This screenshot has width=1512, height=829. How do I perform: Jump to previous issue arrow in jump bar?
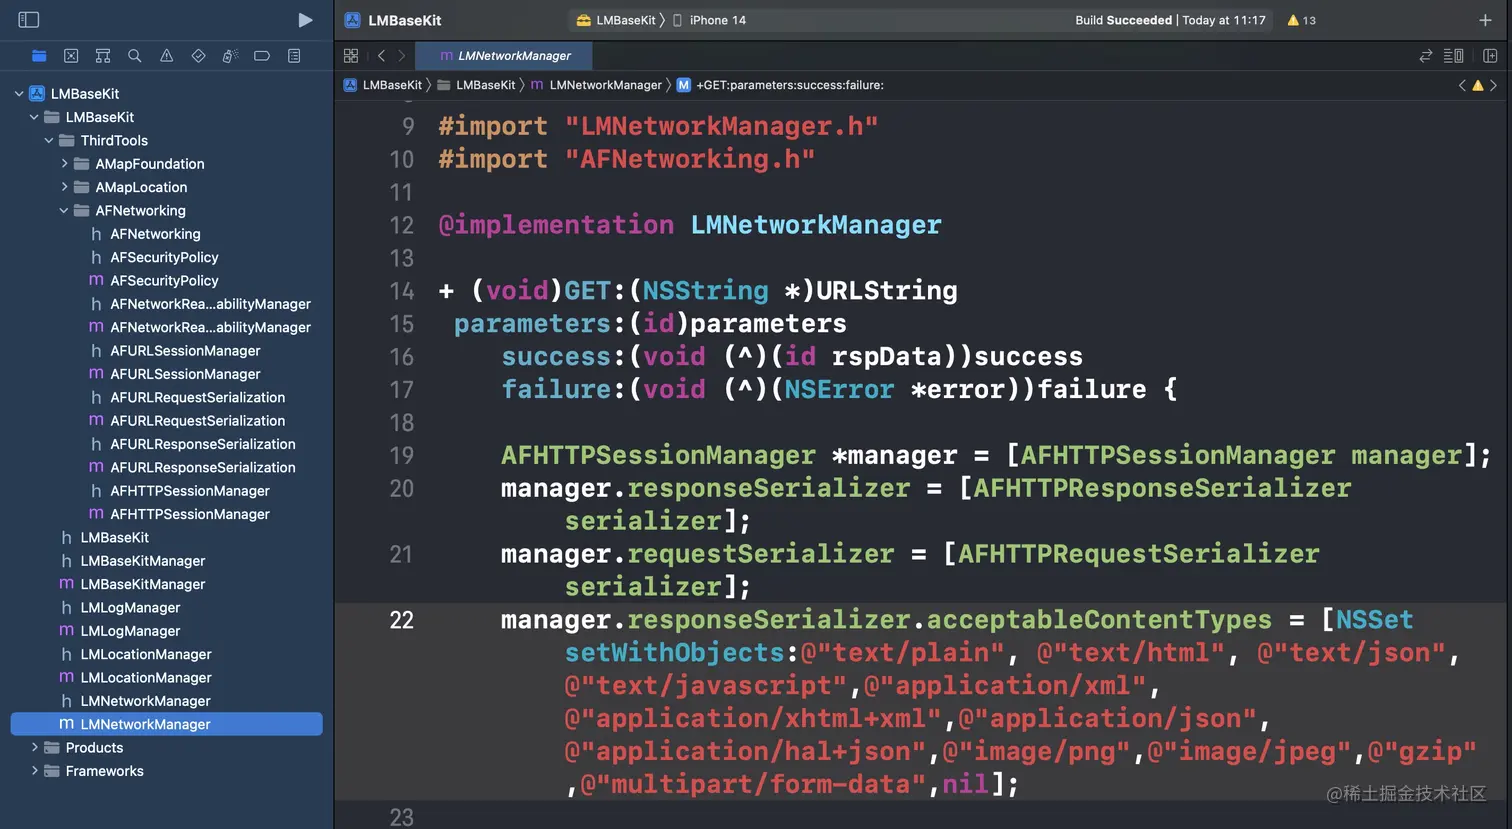(1462, 85)
